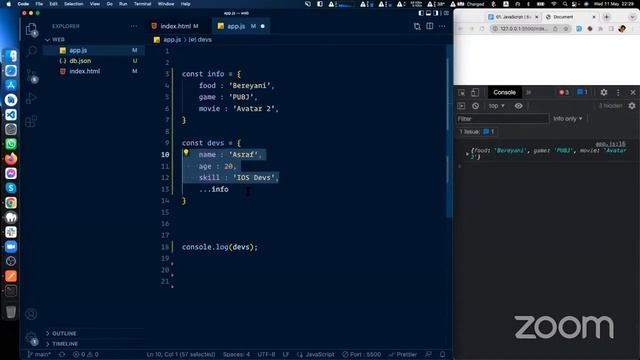
Task: Open Explorer panel More Actions ellipsis
Action: (x=134, y=26)
